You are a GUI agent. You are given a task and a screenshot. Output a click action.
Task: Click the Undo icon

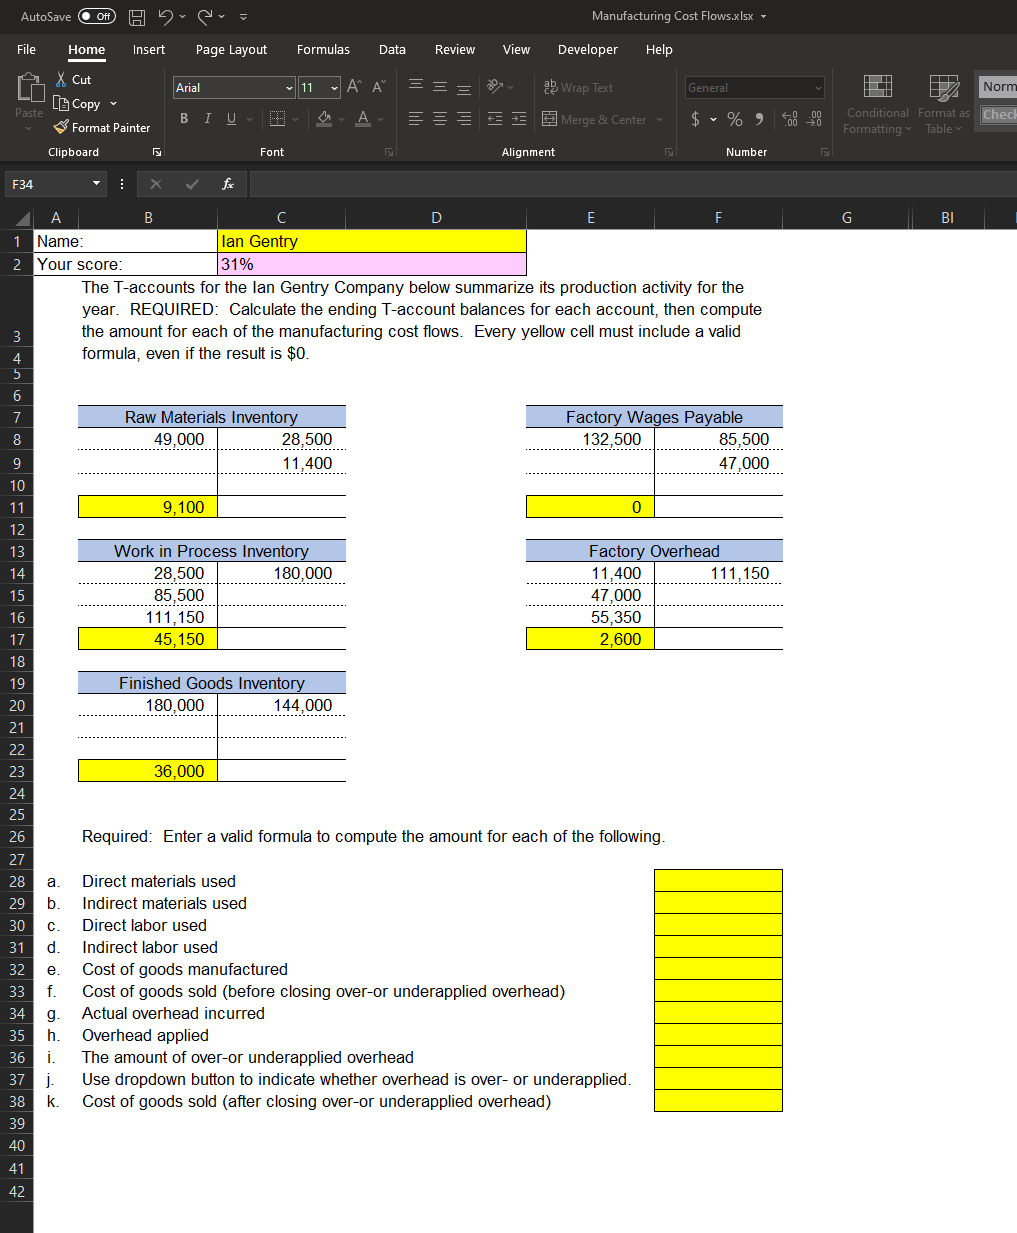[166, 17]
